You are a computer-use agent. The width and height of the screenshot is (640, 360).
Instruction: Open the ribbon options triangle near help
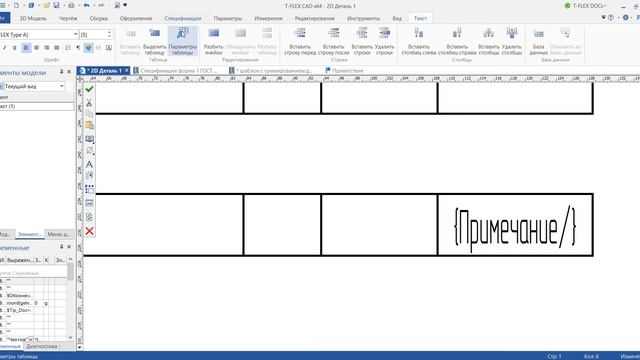(603, 18)
